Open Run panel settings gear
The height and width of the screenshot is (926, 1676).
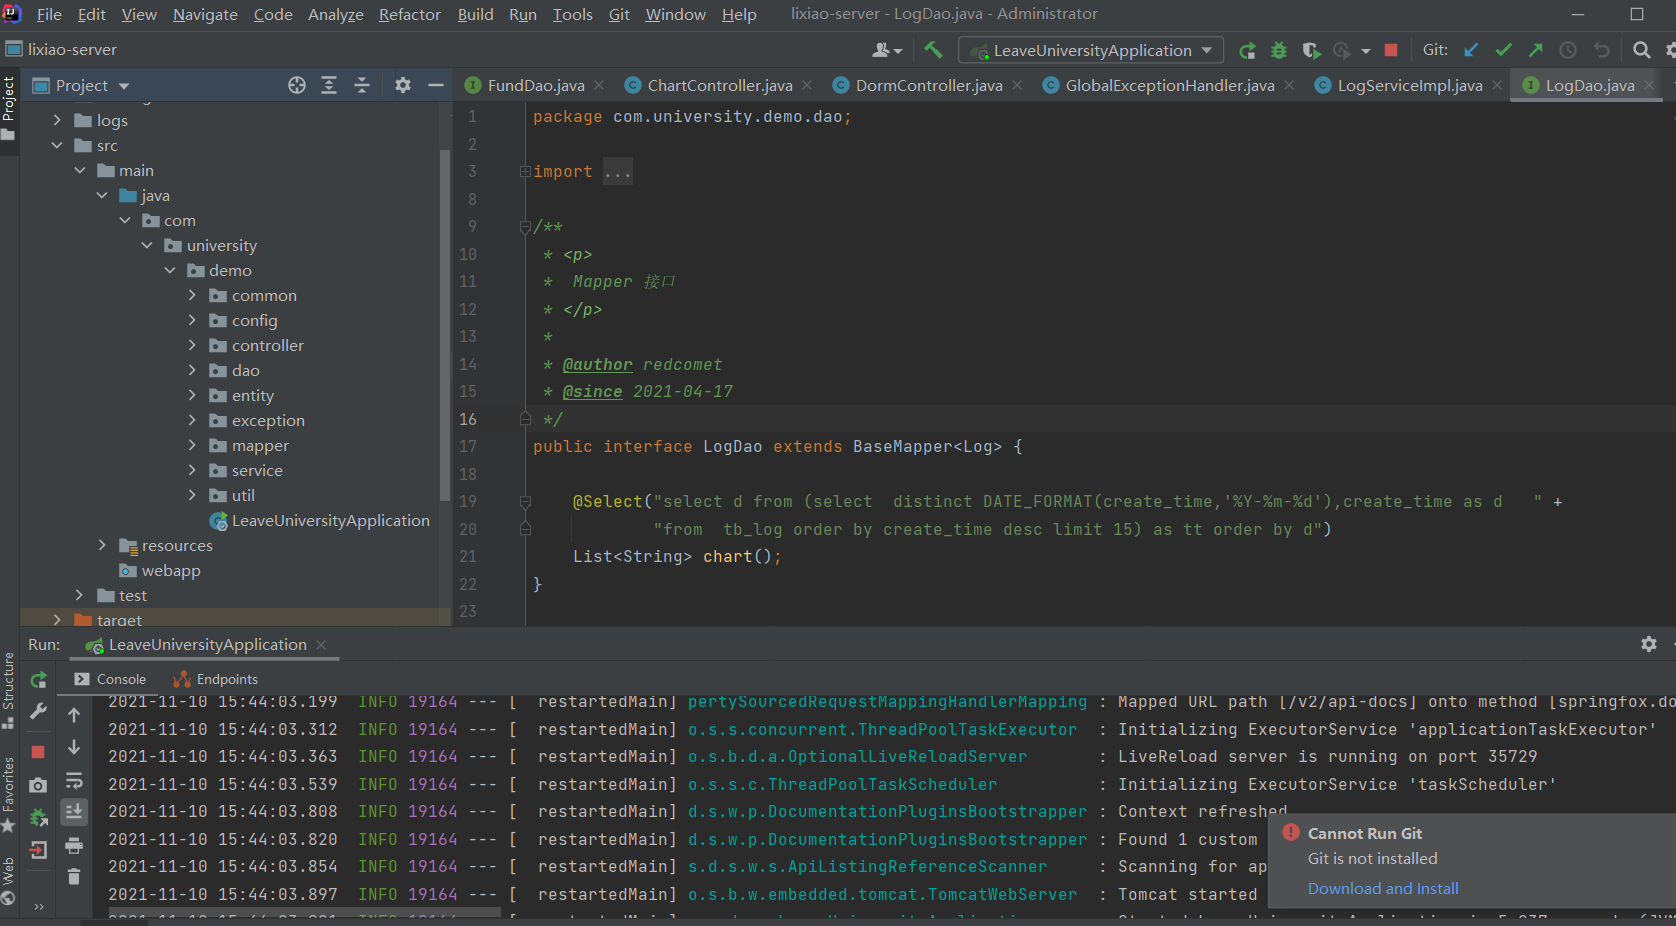1649,645
